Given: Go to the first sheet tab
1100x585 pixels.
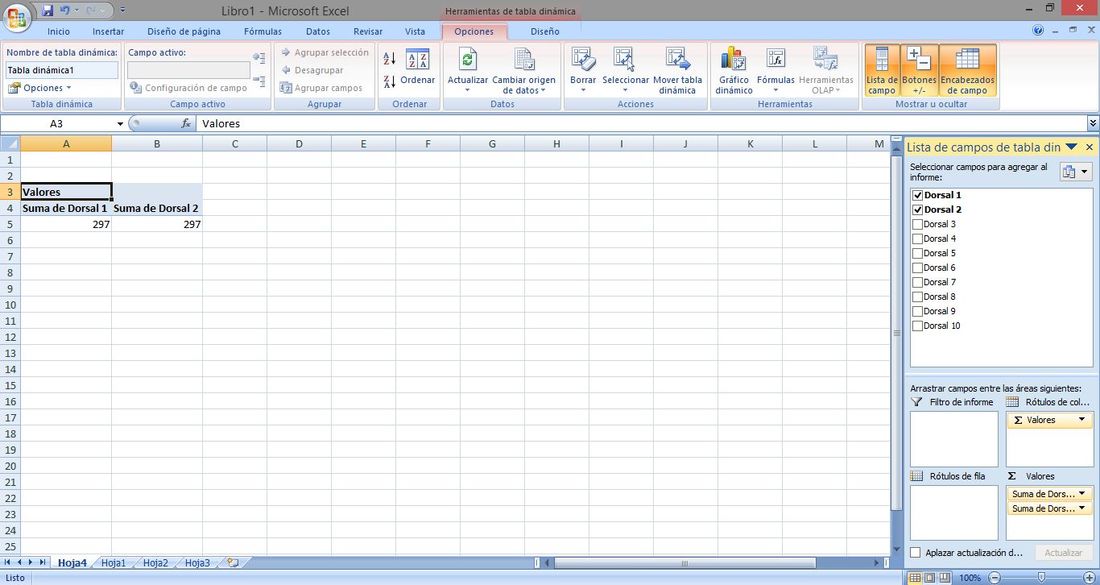Looking at the screenshot, I should pyautogui.click(x=8, y=563).
